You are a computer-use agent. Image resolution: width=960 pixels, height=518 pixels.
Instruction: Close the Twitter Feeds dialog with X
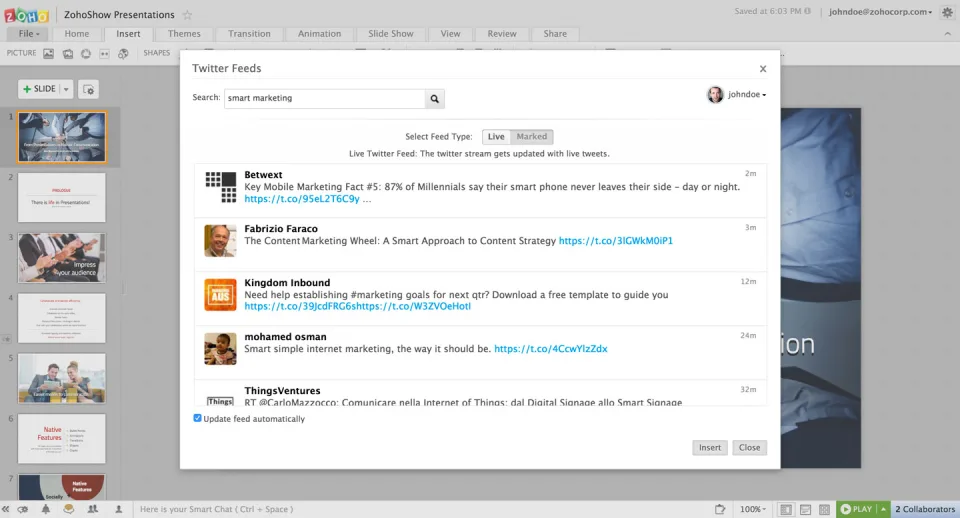click(x=763, y=69)
